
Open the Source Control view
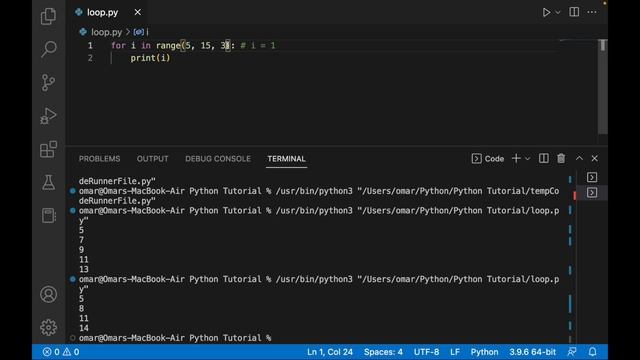pyautogui.click(x=48, y=82)
